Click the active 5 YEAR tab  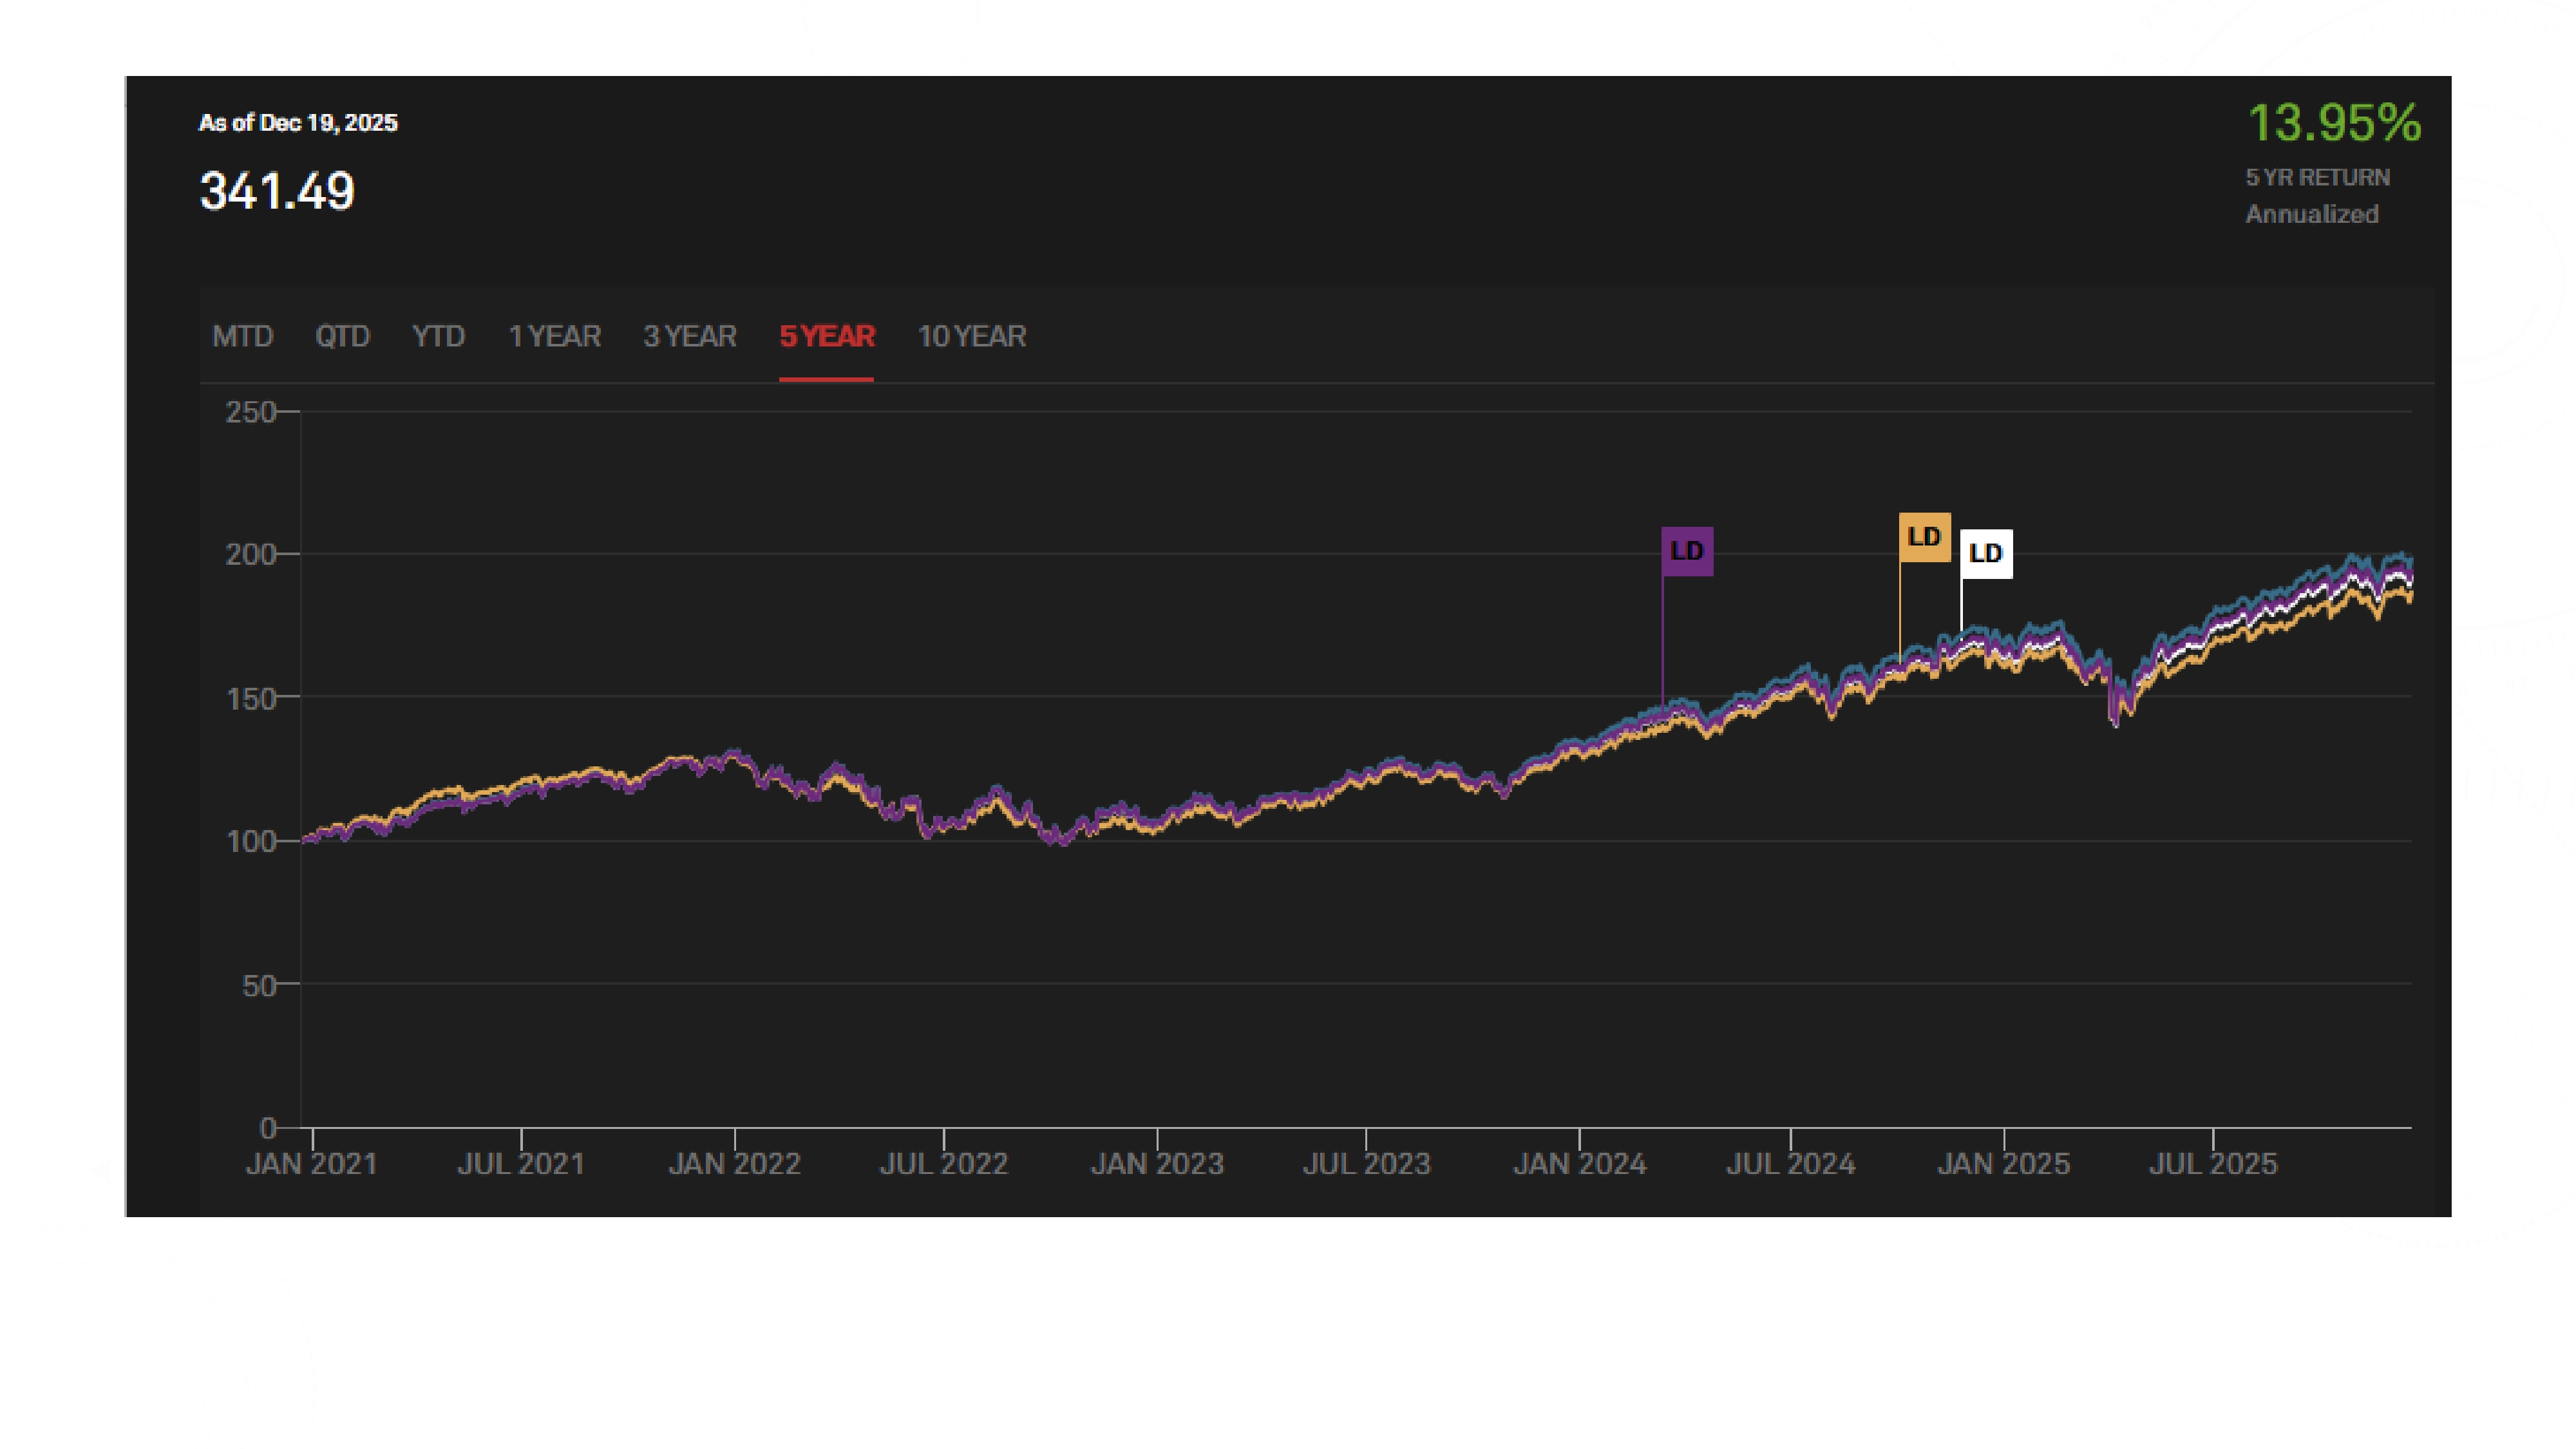pos(826,336)
